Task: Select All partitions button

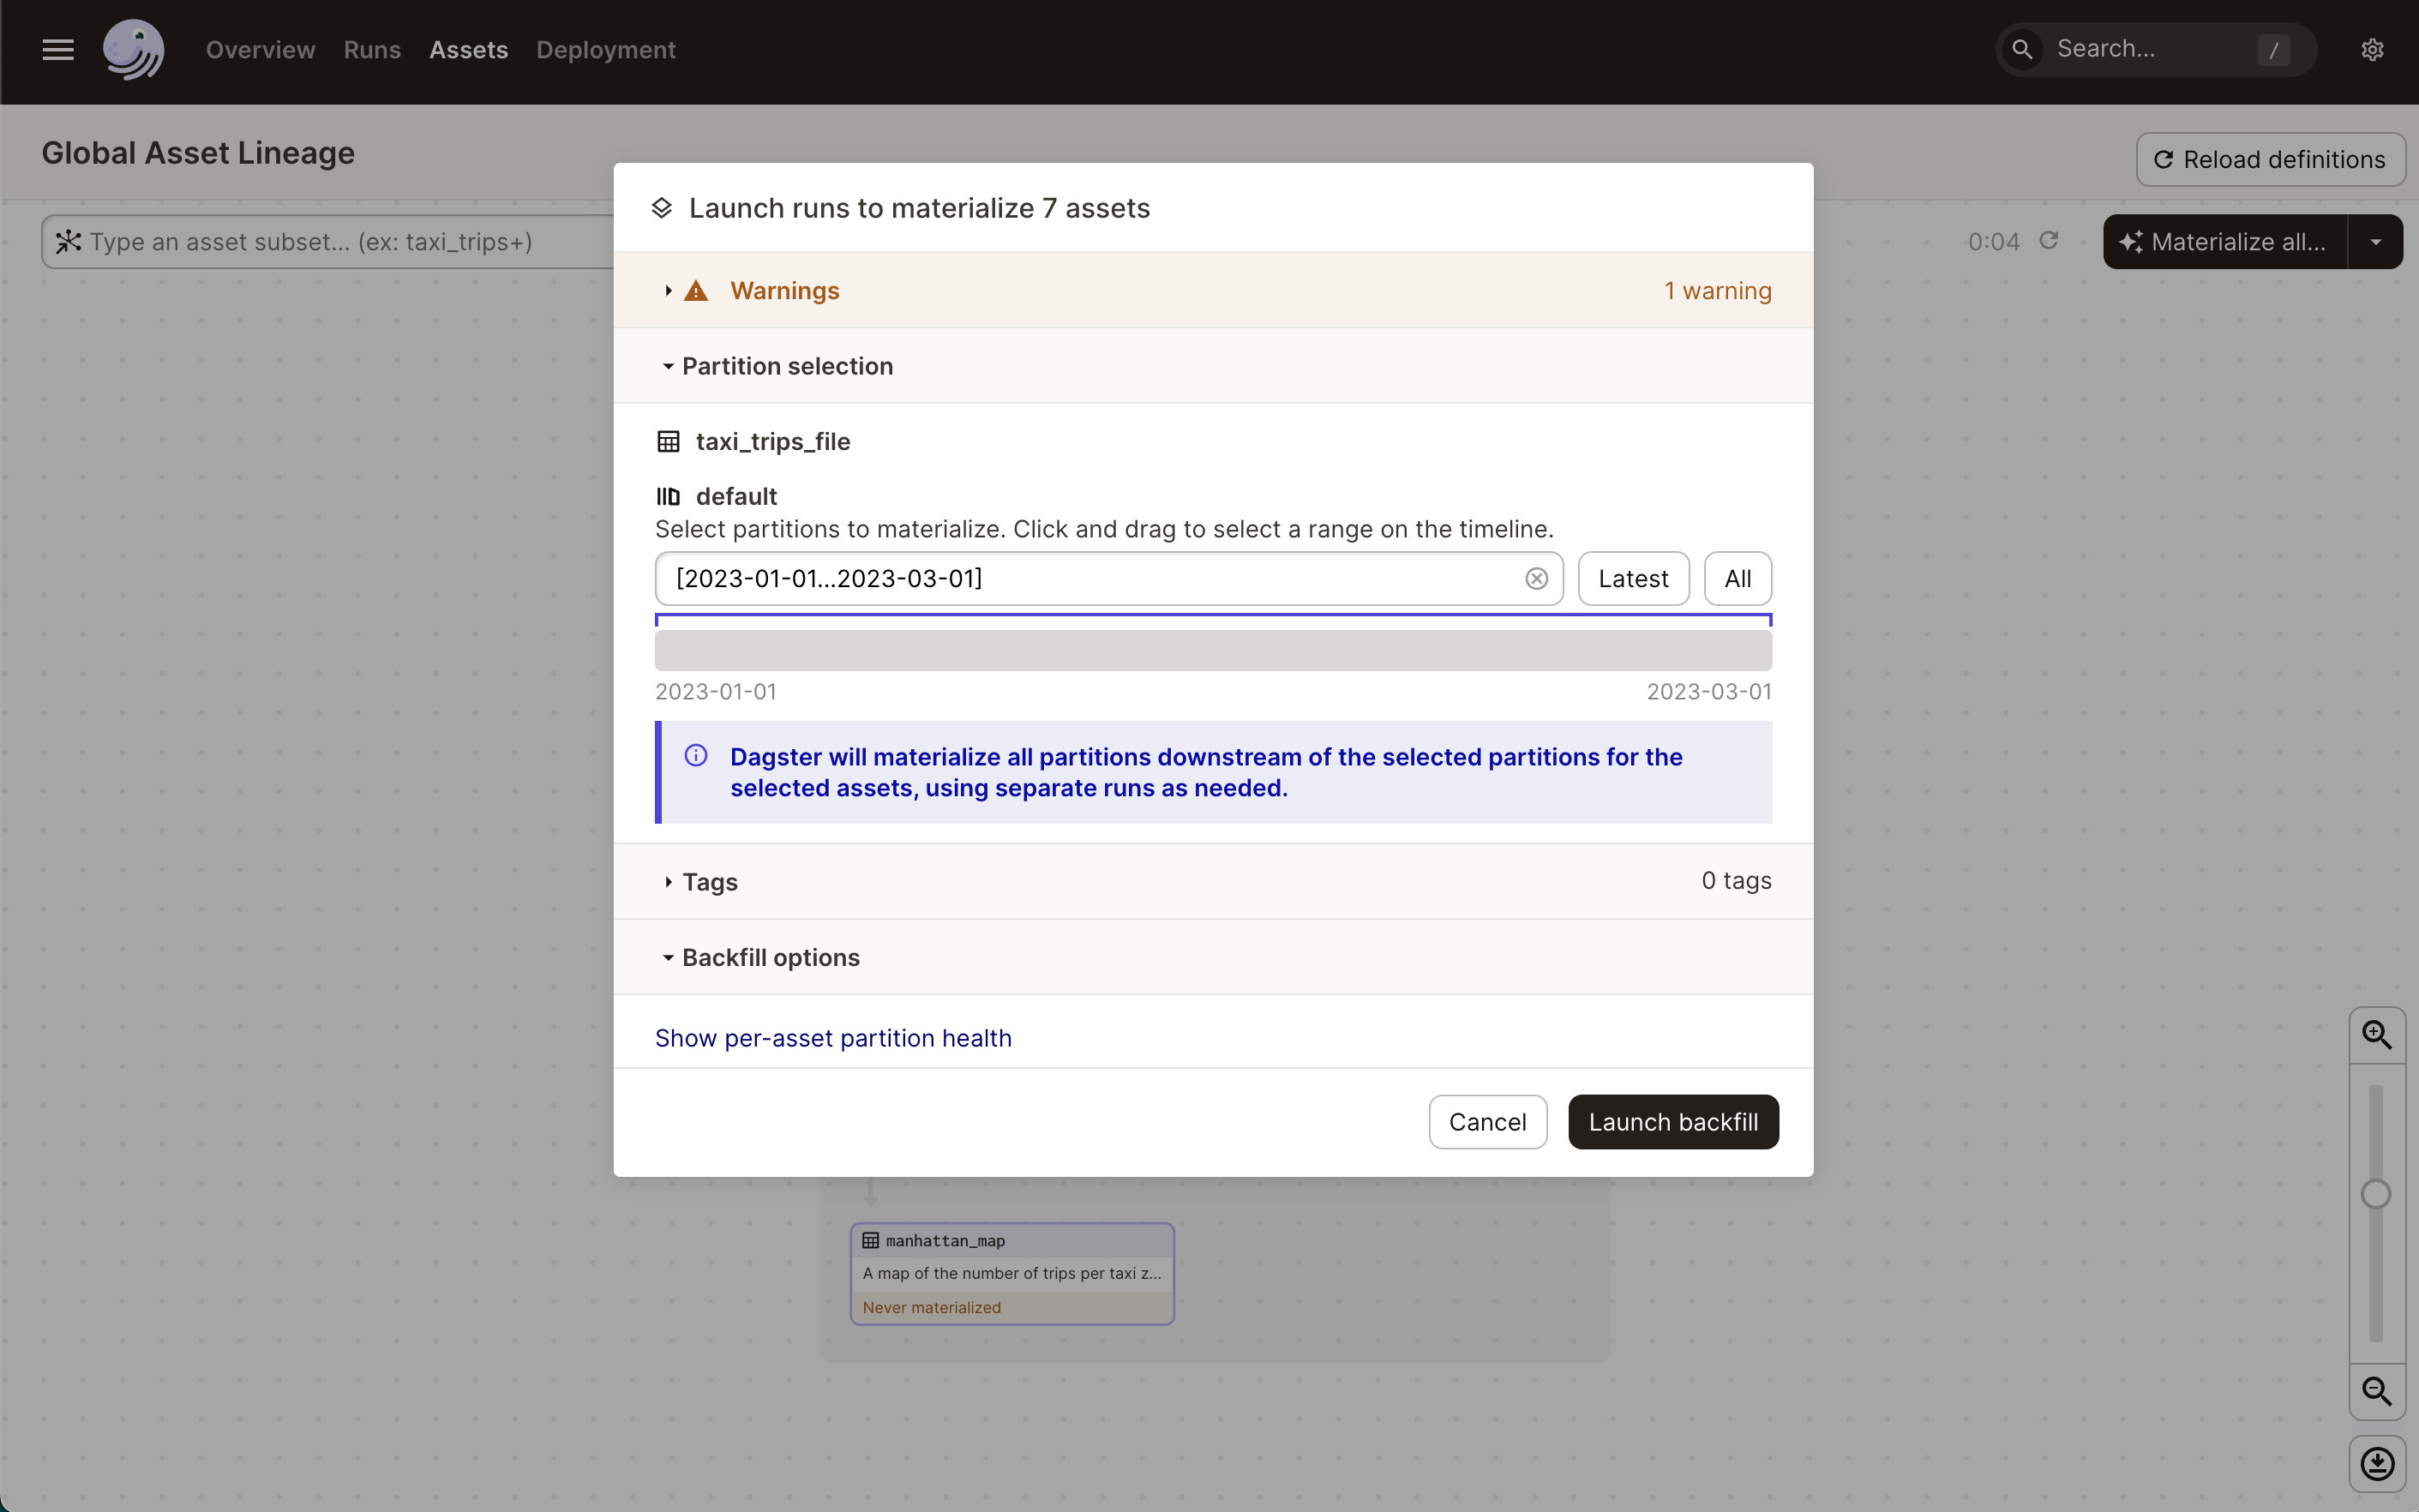Action: coord(1738,579)
